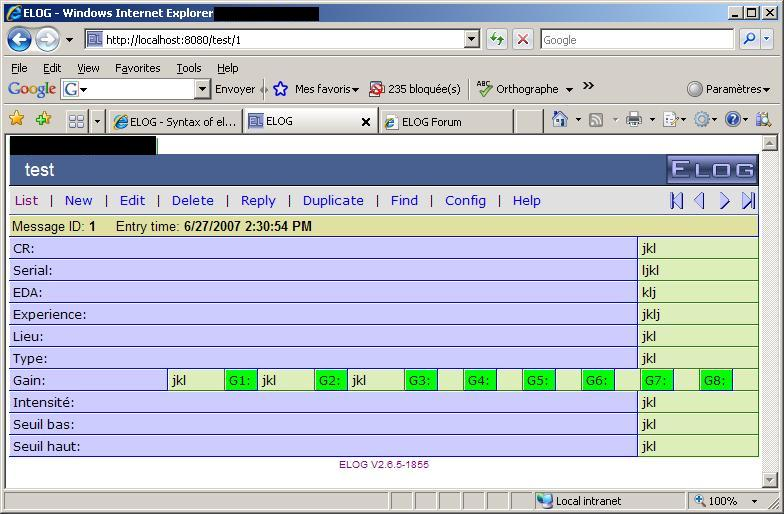
Task: Go to next entry arrow icon
Action: tap(724, 200)
